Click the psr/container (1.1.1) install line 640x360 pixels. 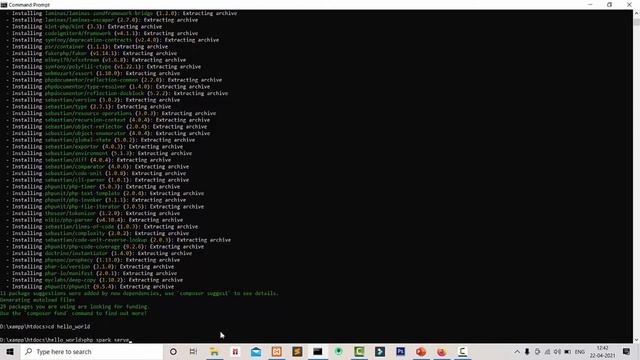click(x=87, y=47)
